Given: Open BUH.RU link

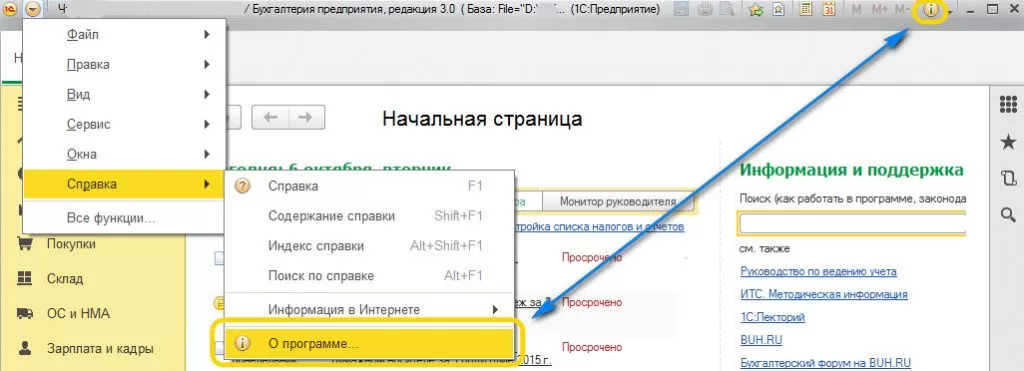Looking at the screenshot, I should coord(761,340).
